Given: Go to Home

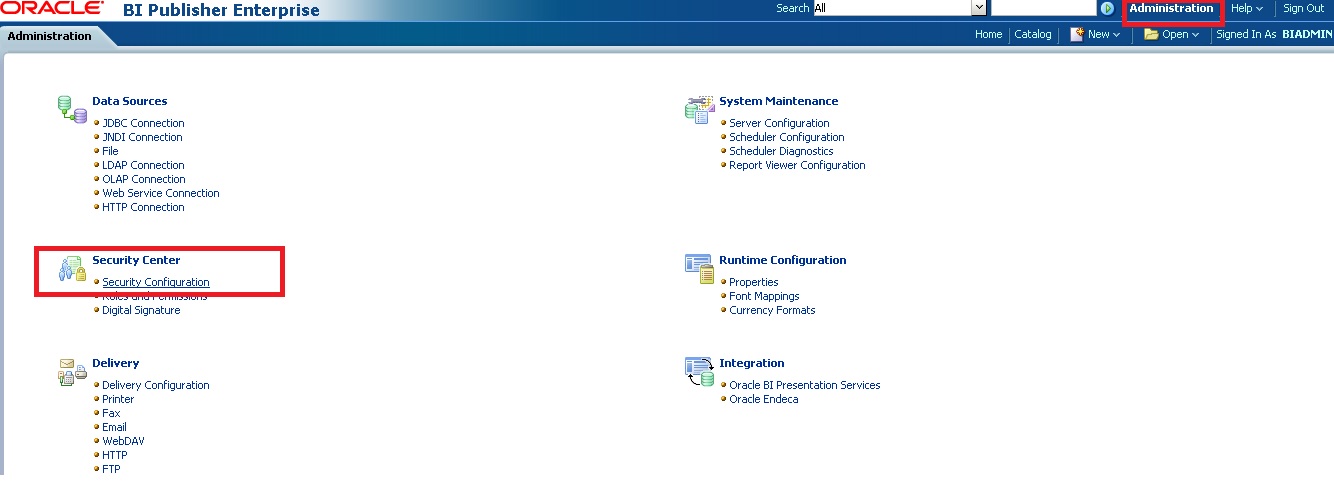Looking at the screenshot, I should (988, 35).
